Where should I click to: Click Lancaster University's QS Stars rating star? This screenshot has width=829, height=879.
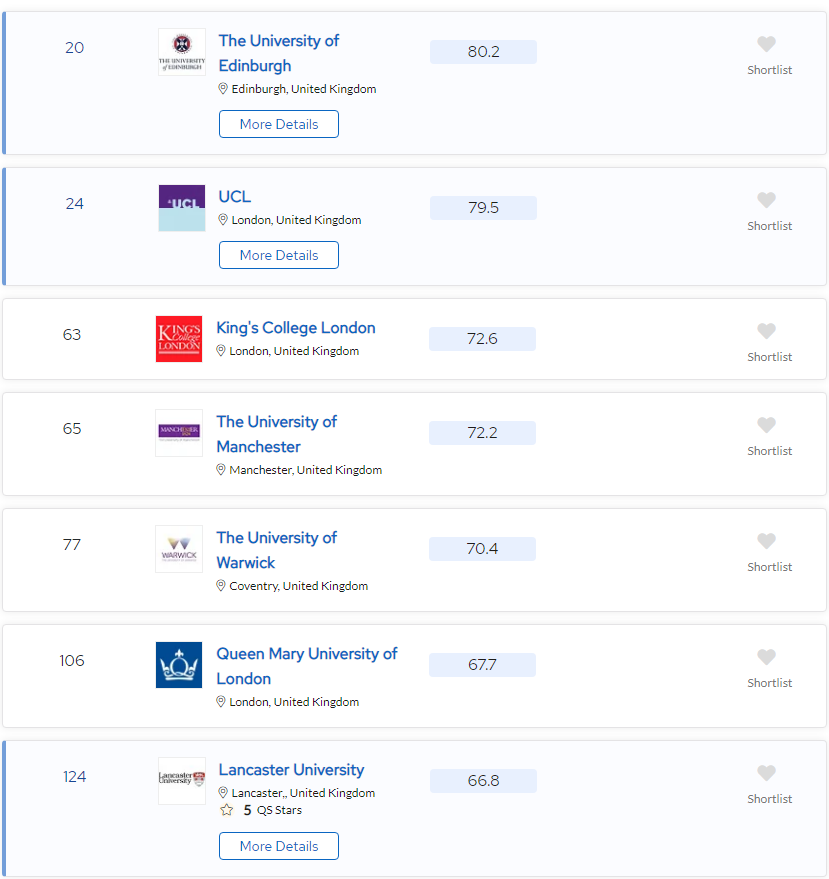pos(227,810)
